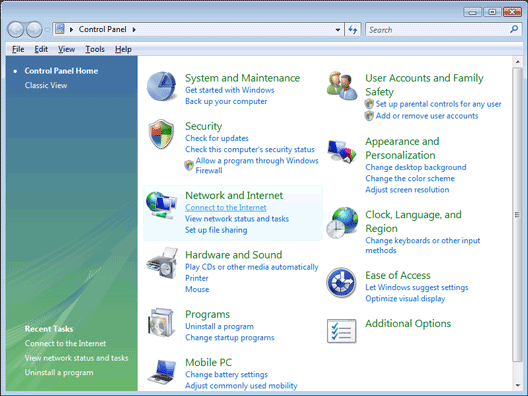Viewport: 528px width, 396px height.
Task: Click the User Accounts people icon
Action: point(342,86)
